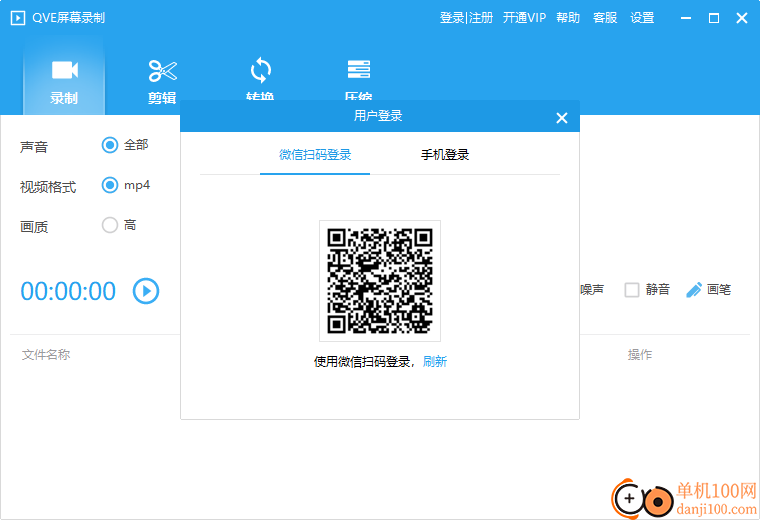Click the 操作 column header
The width and height of the screenshot is (760, 520).
click(x=640, y=355)
